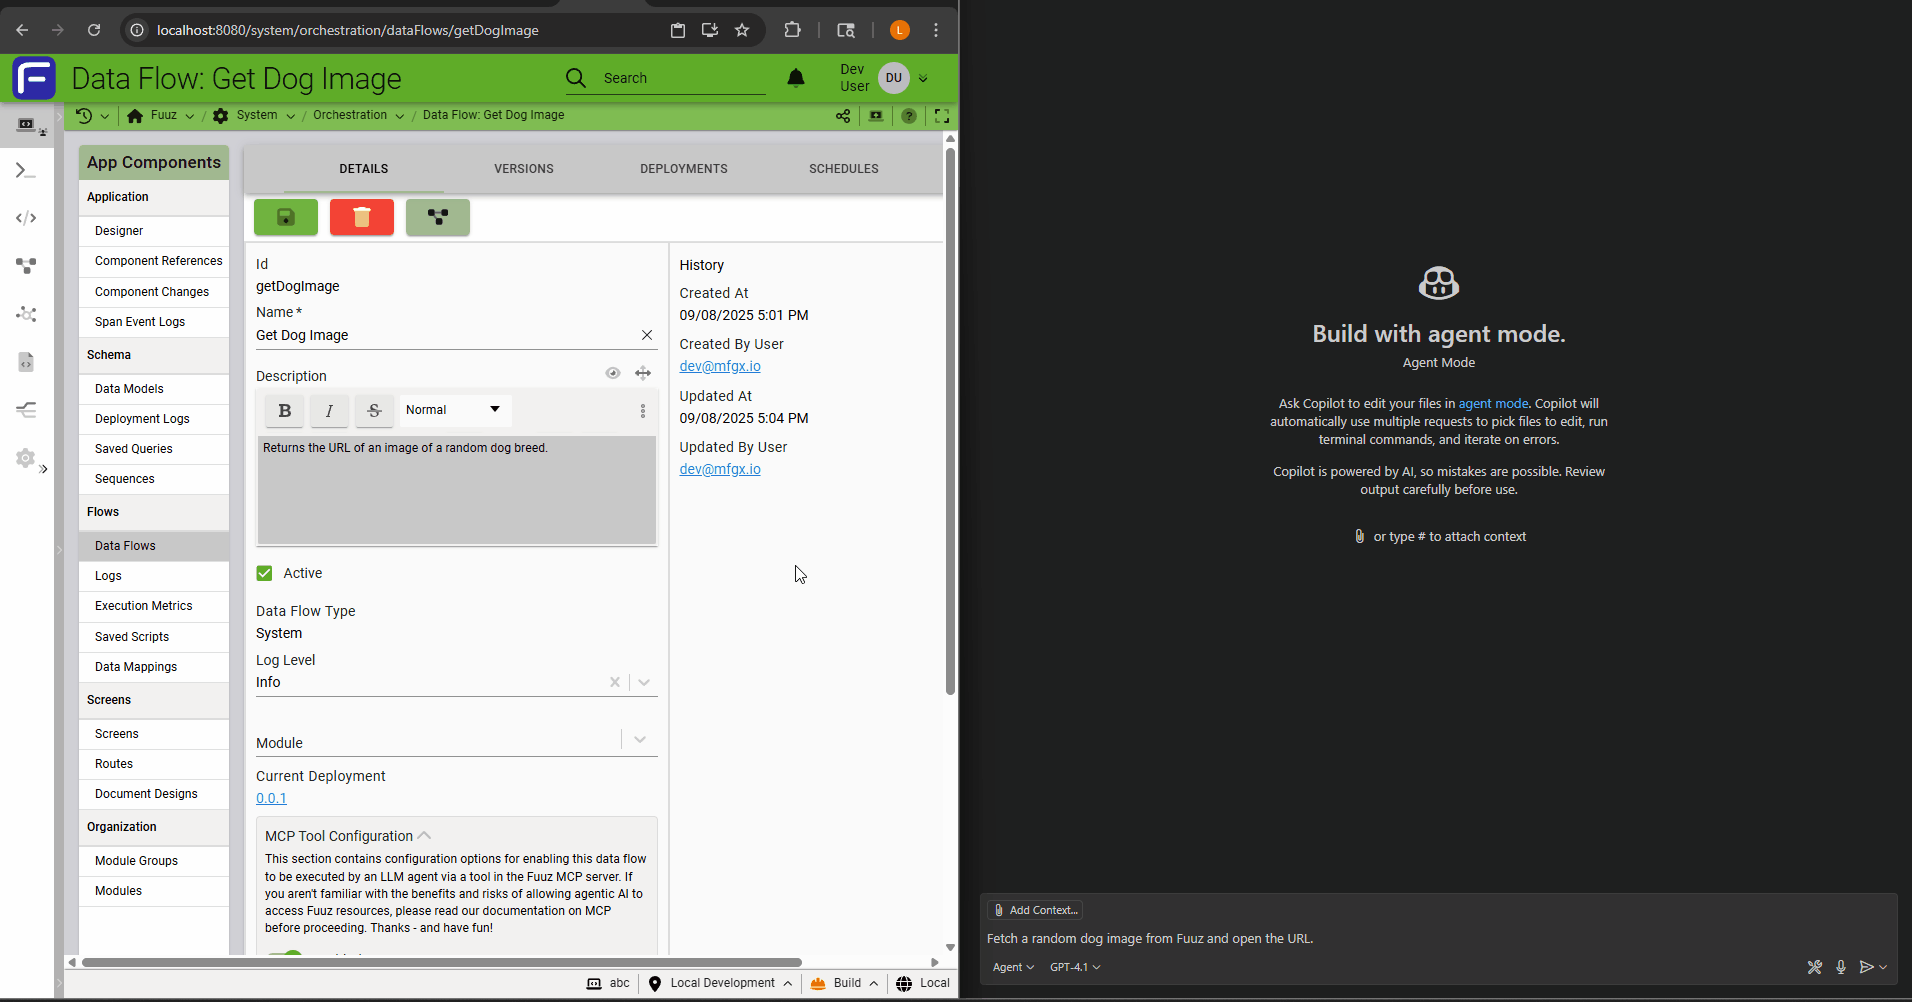
Task: Click Created By User dev@mfgx.io link
Action: pos(720,366)
